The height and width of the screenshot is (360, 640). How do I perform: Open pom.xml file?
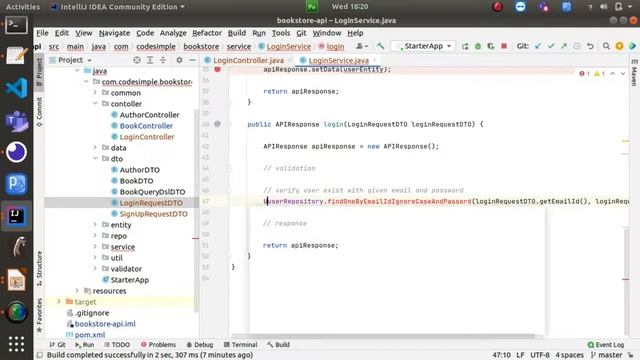point(90,335)
